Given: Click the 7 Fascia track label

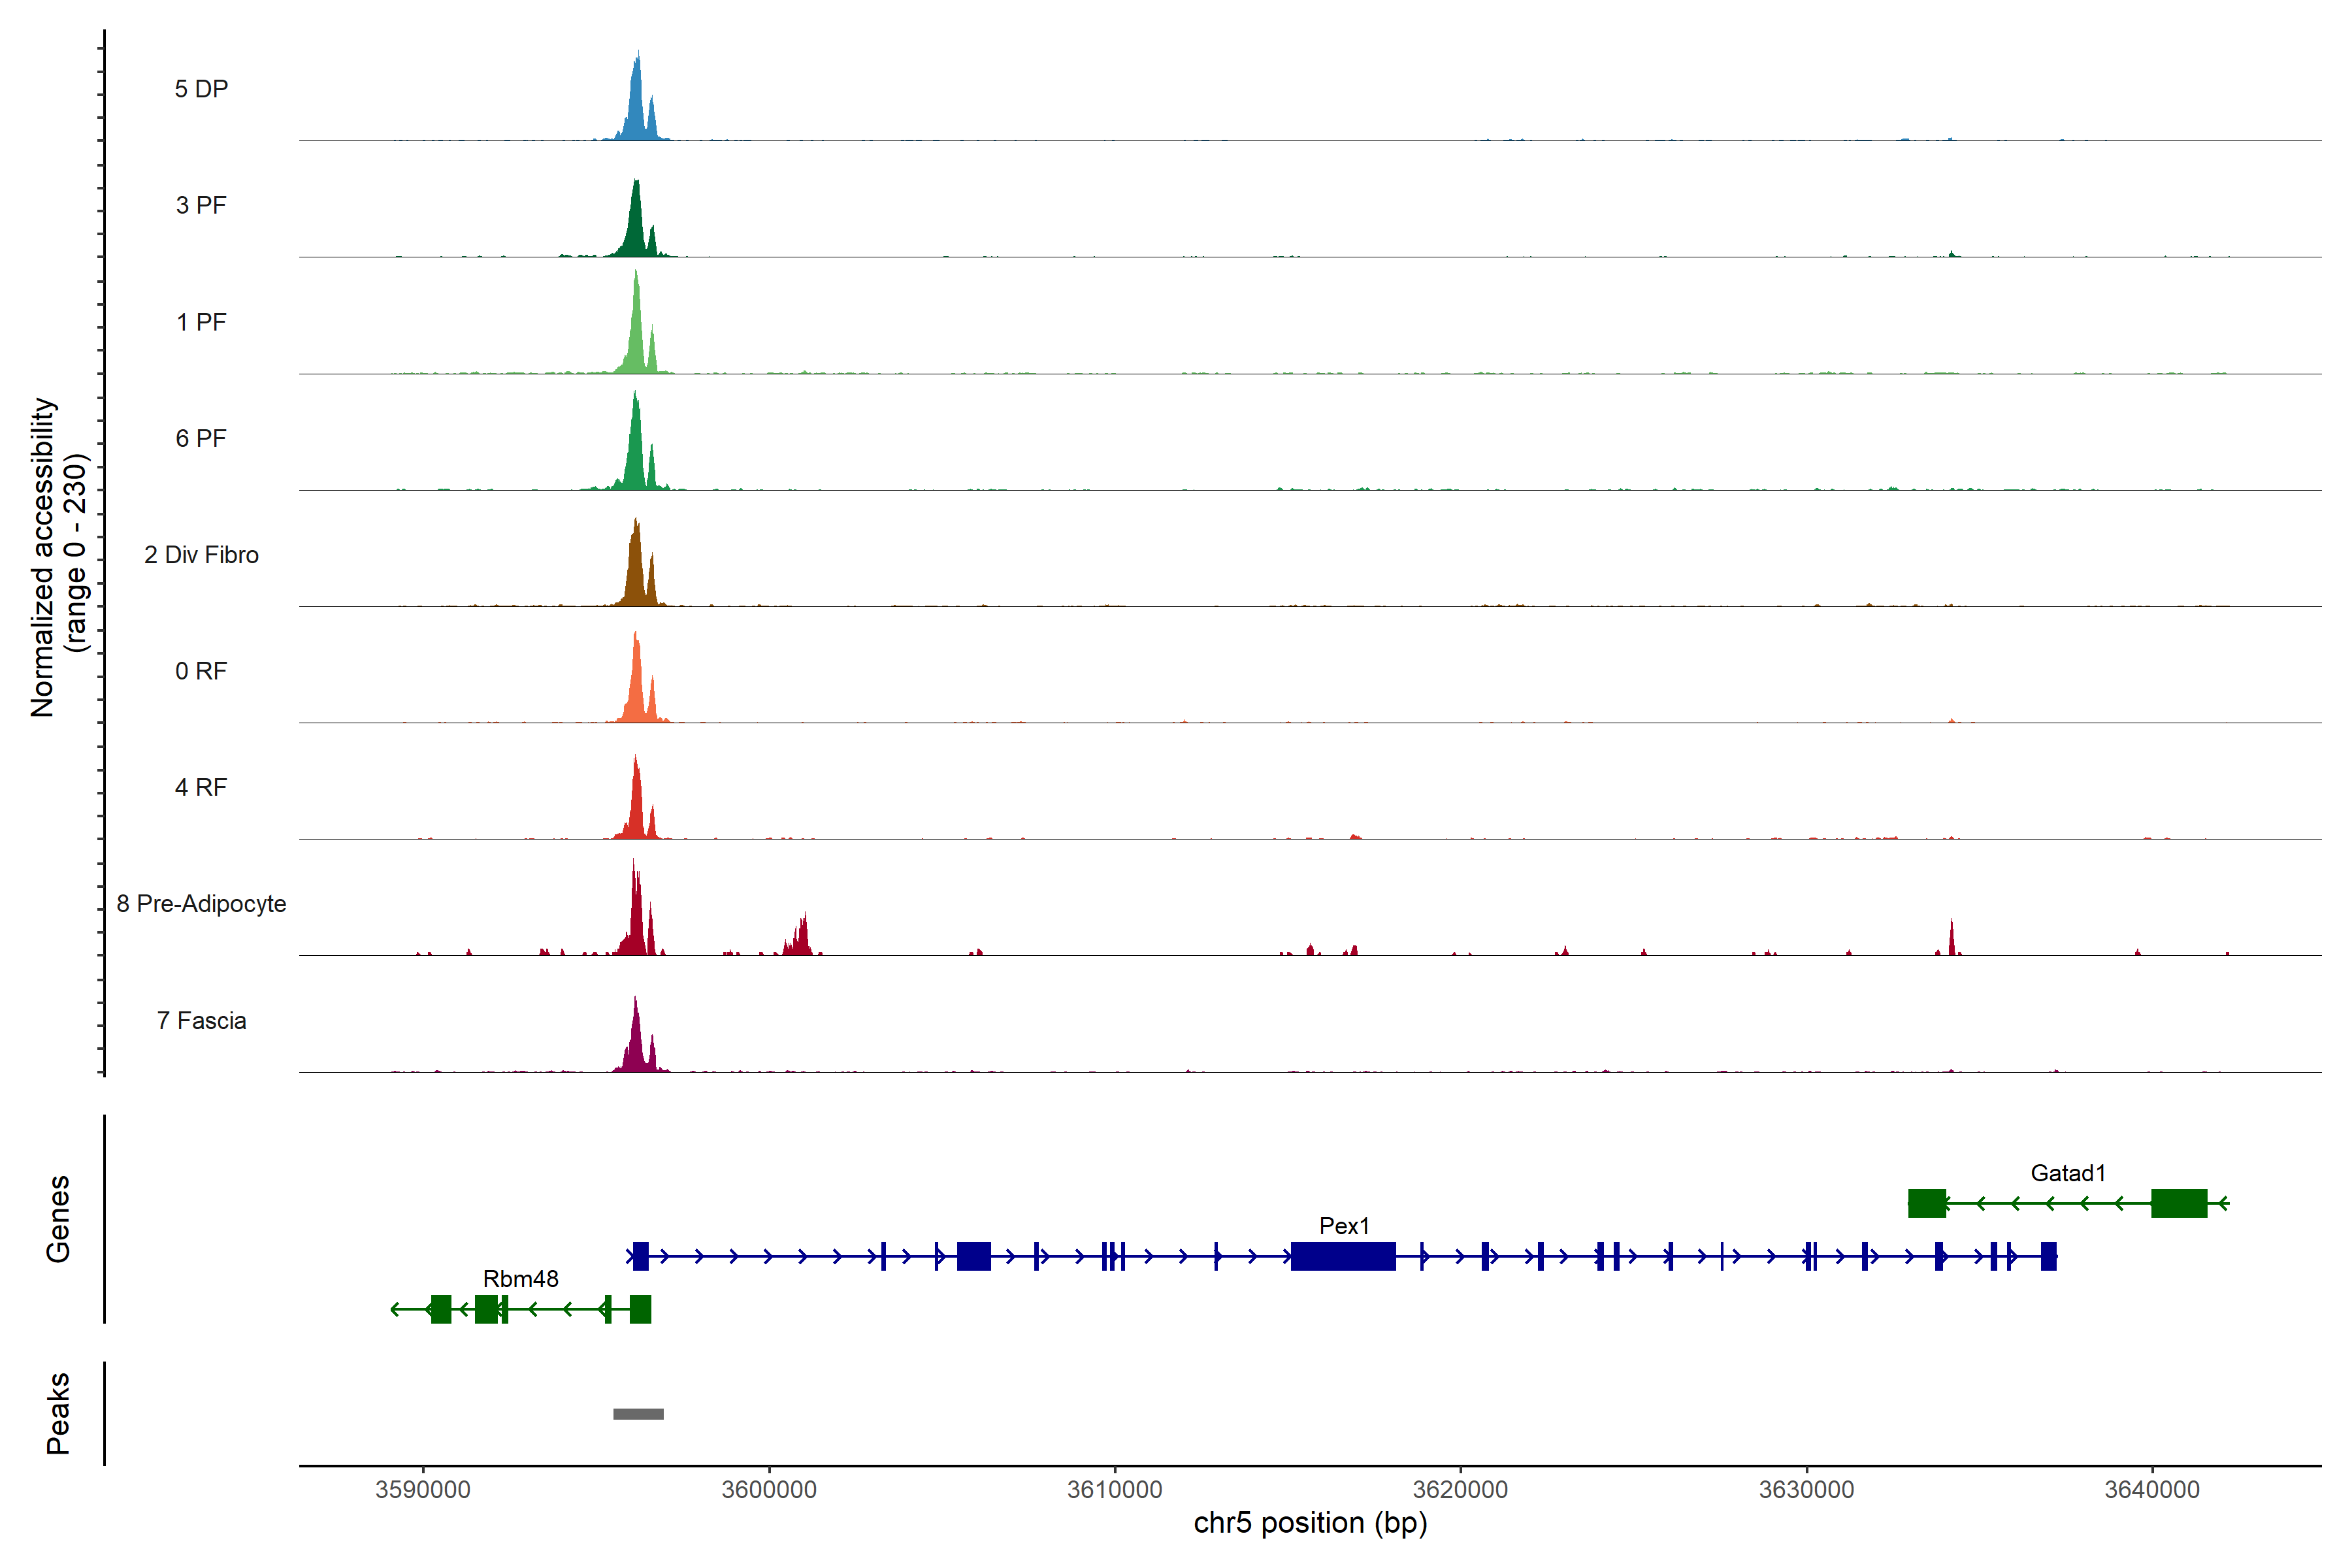Looking at the screenshot, I should [201, 1020].
